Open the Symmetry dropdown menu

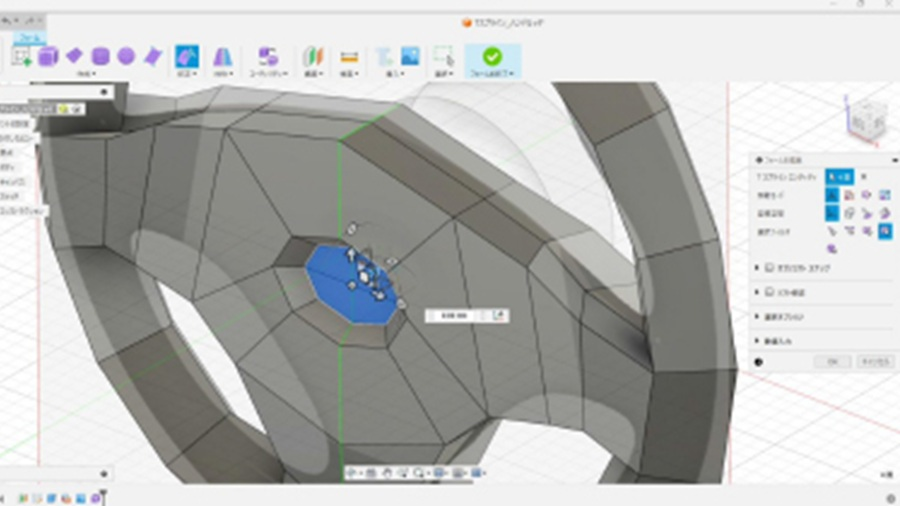(223, 74)
